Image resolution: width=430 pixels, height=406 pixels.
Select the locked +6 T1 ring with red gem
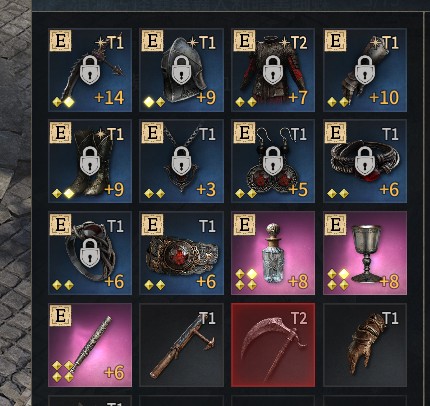pyautogui.click(x=365, y=161)
